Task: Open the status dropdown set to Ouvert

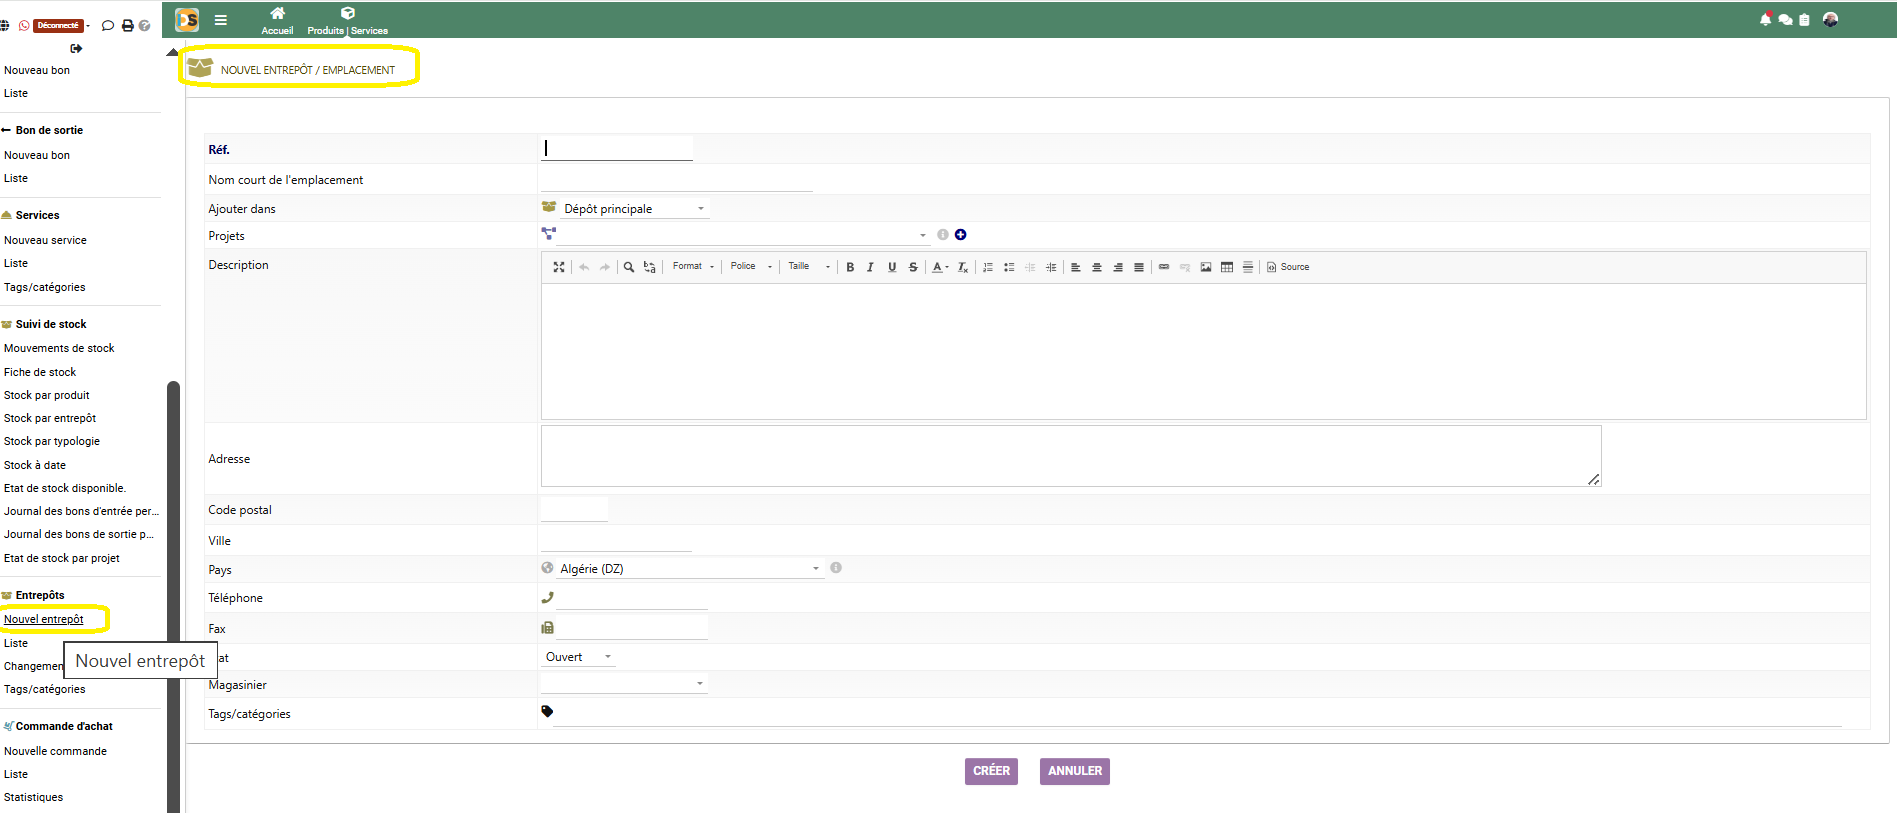Action: coord(578,657)
